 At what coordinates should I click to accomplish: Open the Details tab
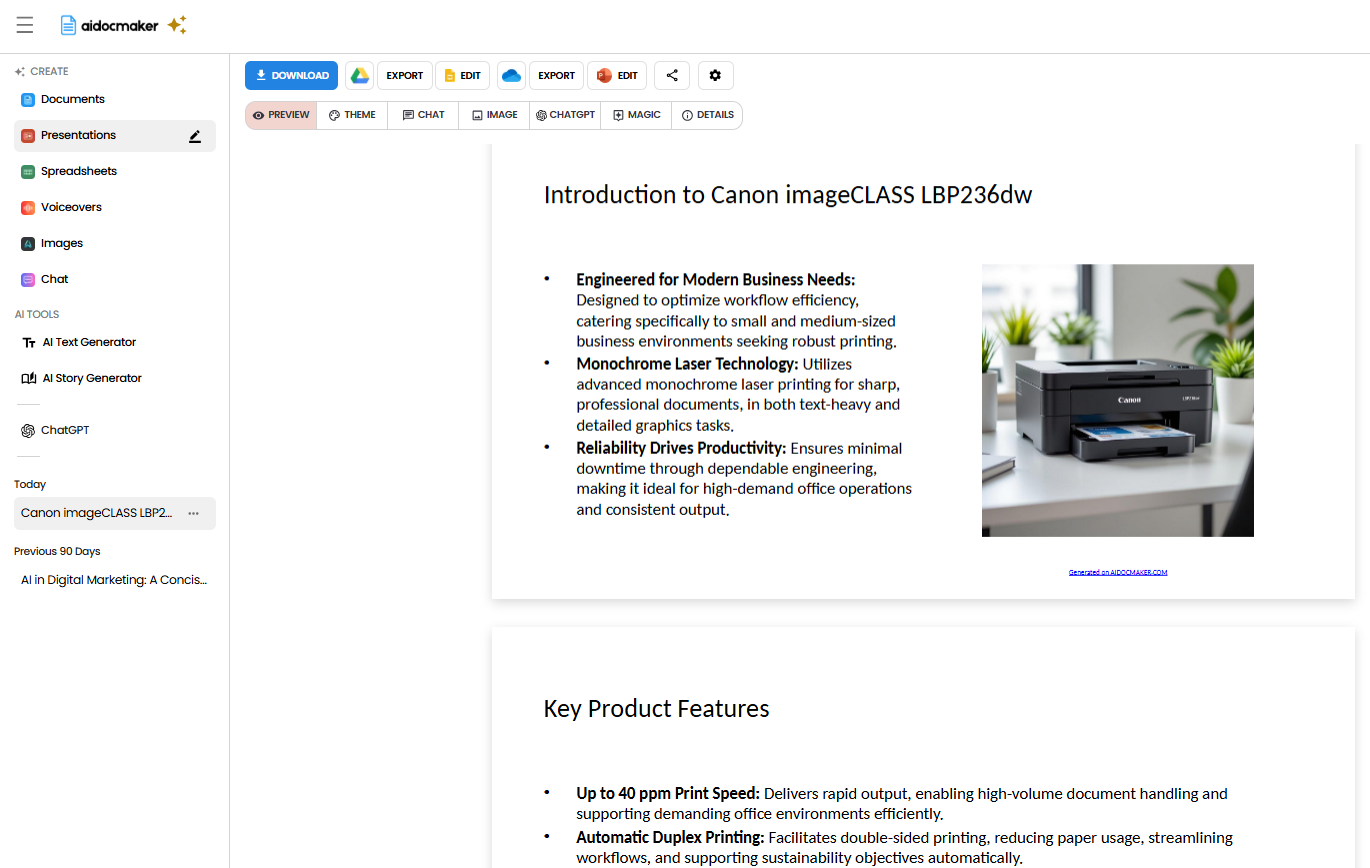pyautogui.click(x=707, y=115)
